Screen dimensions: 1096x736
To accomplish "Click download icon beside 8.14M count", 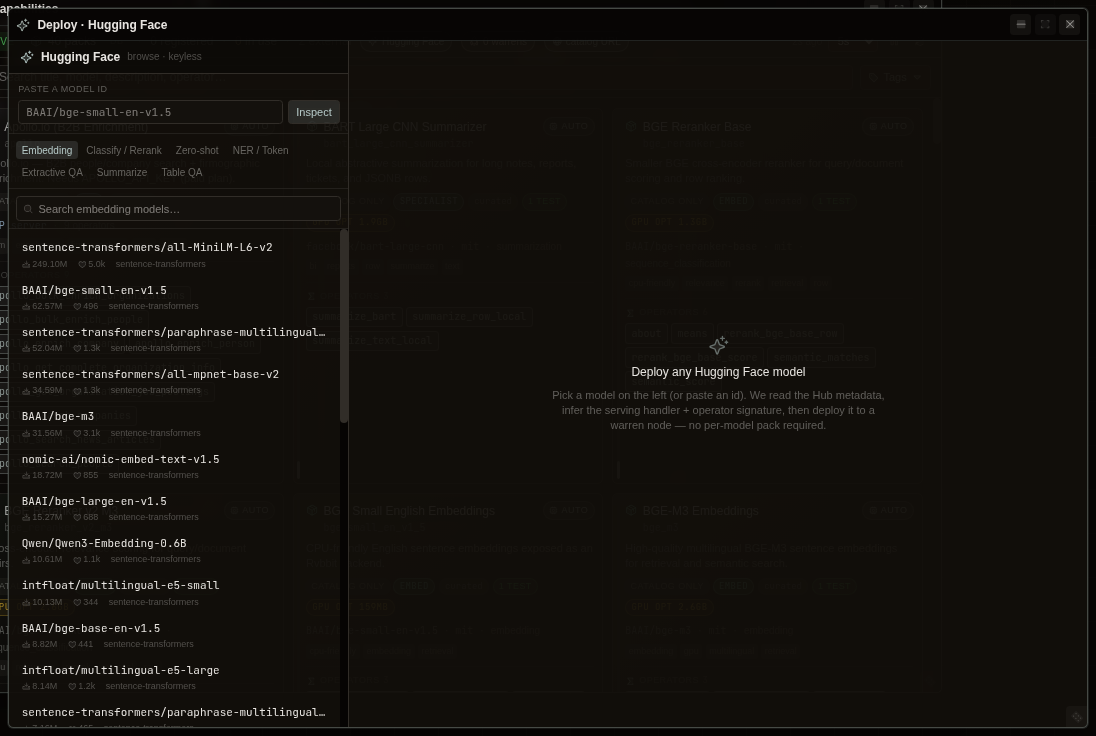I will [x=26, y=686].
